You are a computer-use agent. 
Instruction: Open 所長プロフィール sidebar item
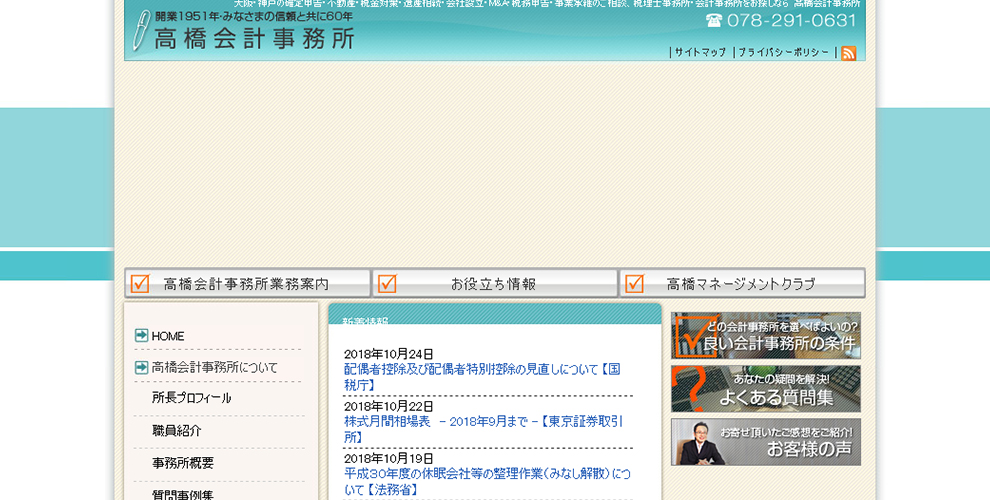pyautogui.click(x=191, y=398)
